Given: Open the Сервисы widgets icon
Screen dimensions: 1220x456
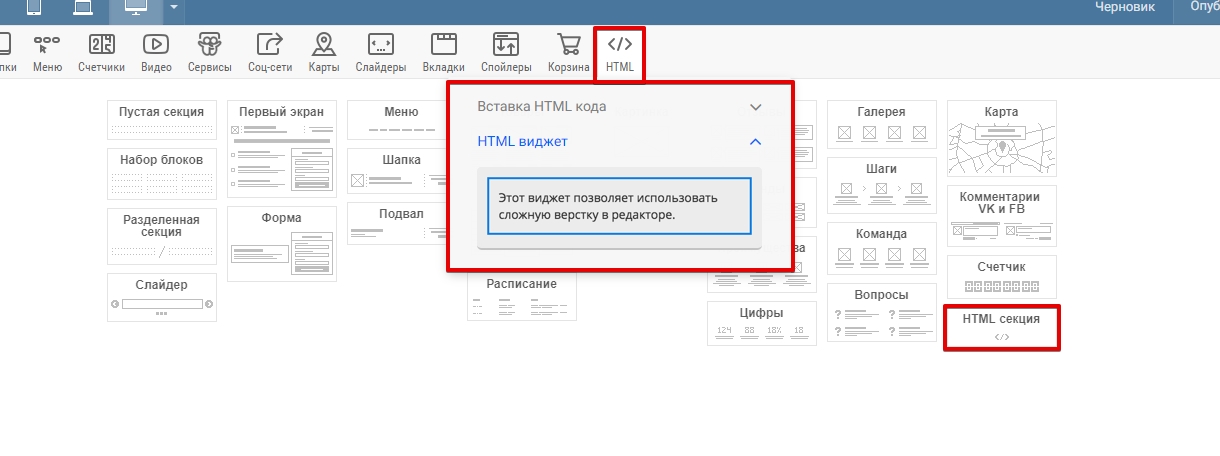Looking at the screenshot, I should [x=209, y=53].
